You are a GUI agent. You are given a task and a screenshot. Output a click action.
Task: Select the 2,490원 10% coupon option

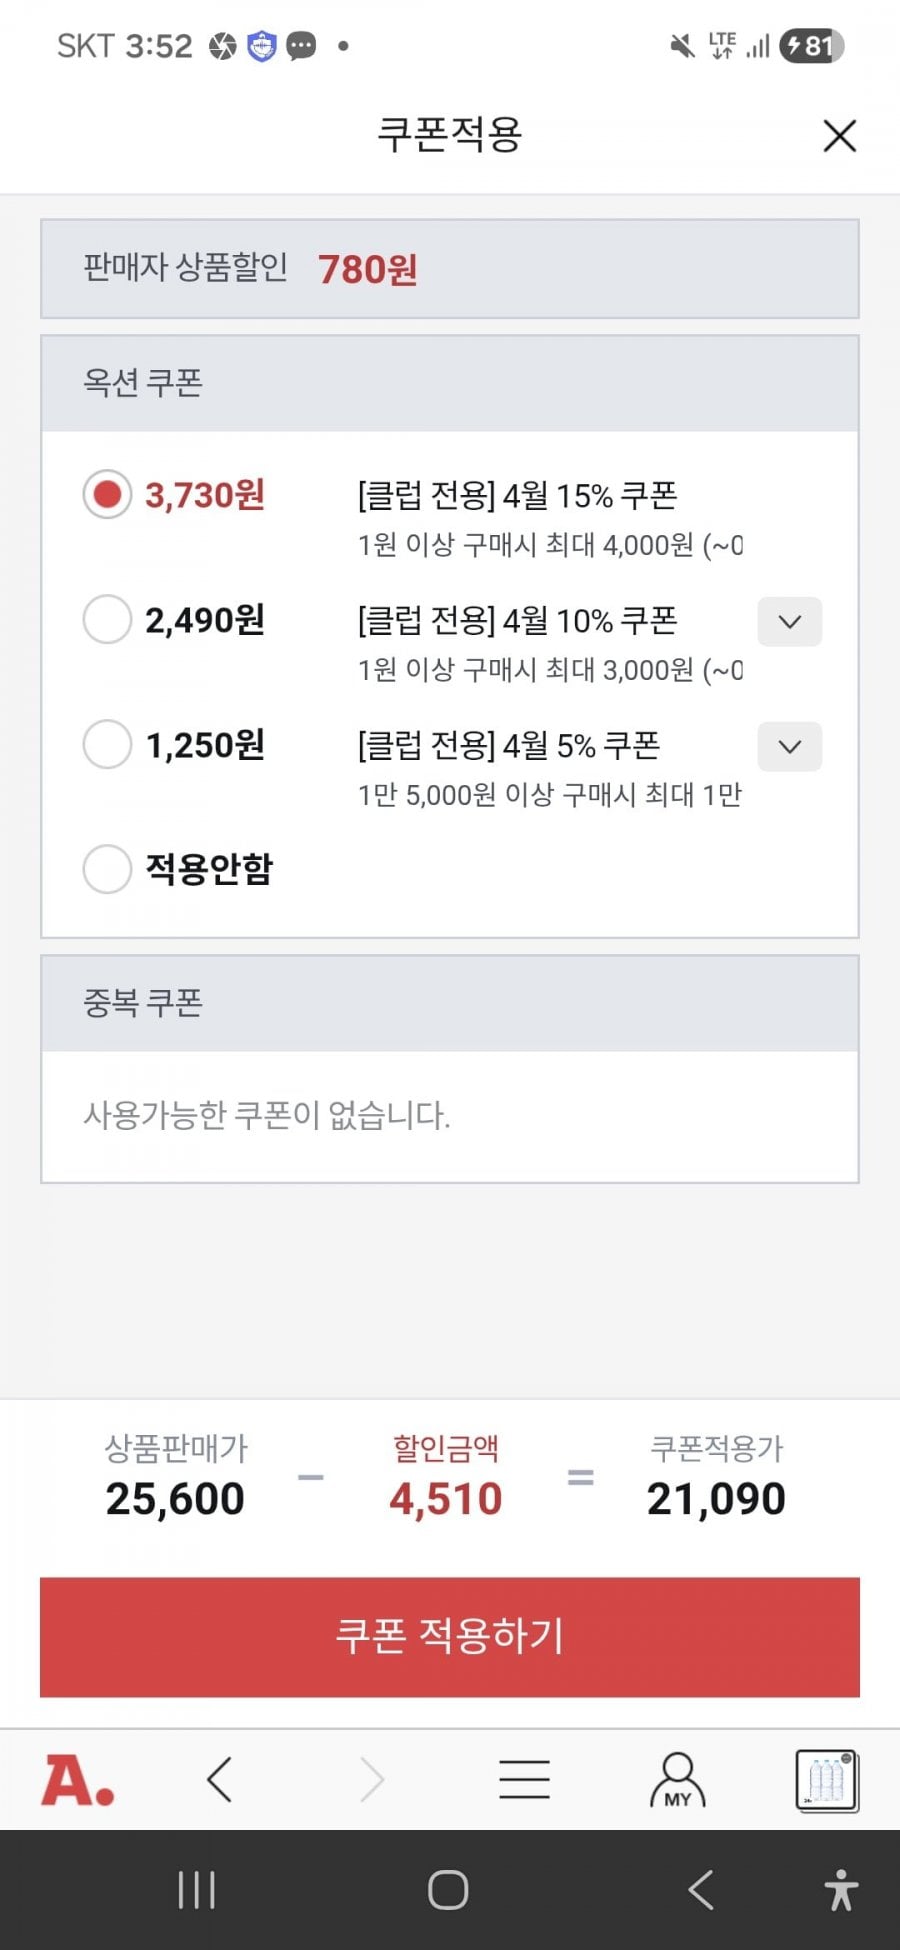[x=107, y=620]
